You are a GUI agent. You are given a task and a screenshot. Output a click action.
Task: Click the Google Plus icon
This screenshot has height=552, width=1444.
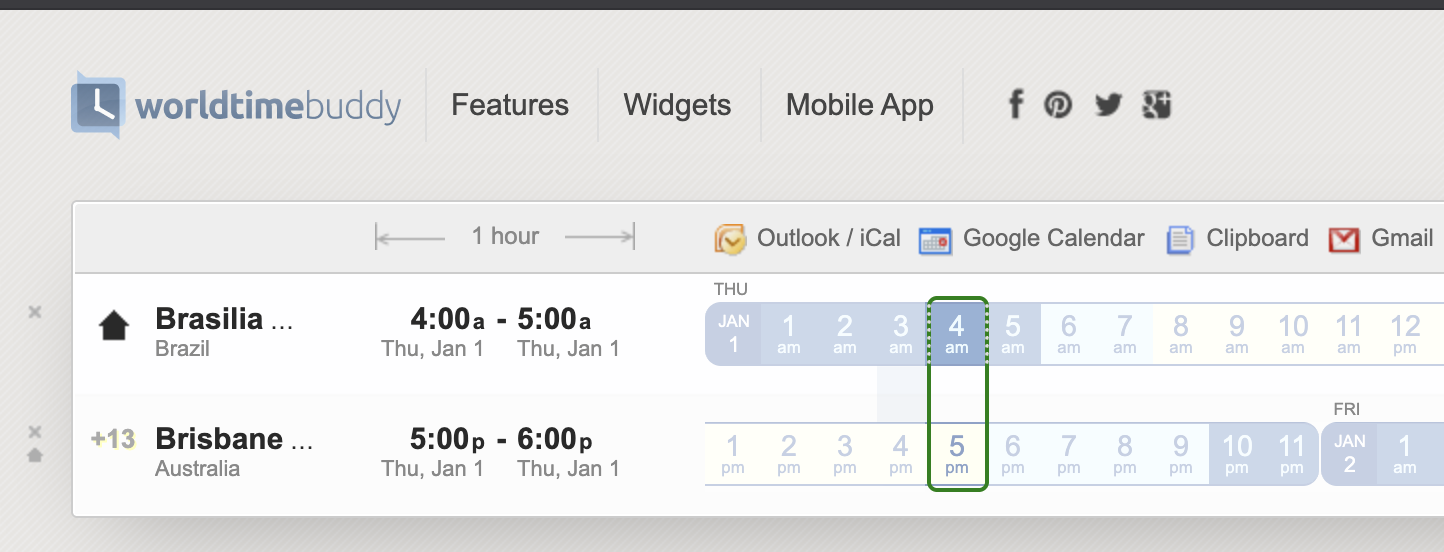pyautogui.click(x=1157, y=104)
